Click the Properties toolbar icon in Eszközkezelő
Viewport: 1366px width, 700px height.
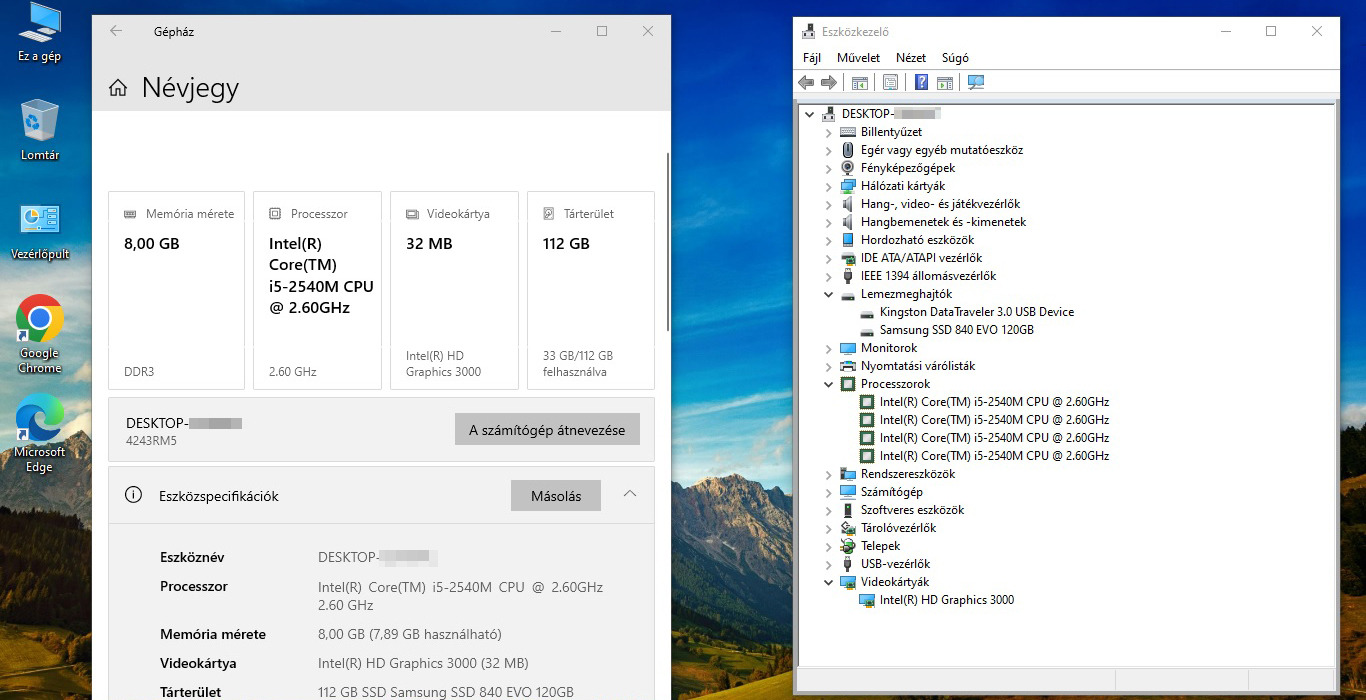890,82
